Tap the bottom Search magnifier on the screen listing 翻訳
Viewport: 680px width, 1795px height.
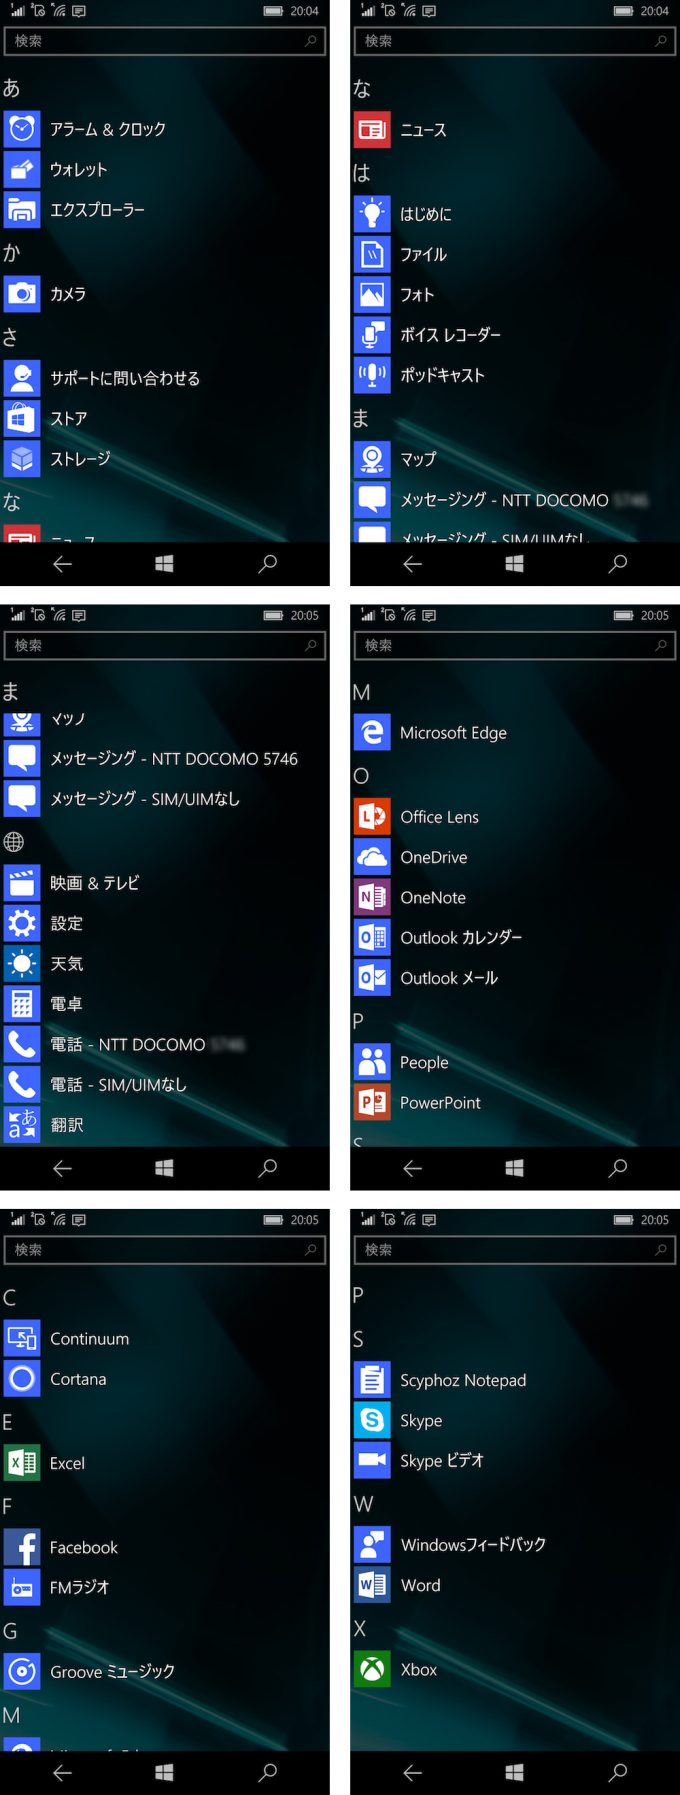[x=267, y=1168]
